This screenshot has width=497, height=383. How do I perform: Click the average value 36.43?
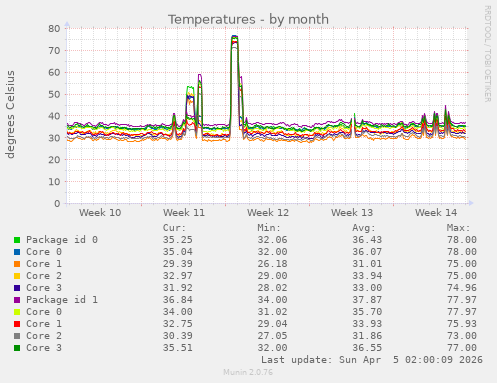pos(367,240)
